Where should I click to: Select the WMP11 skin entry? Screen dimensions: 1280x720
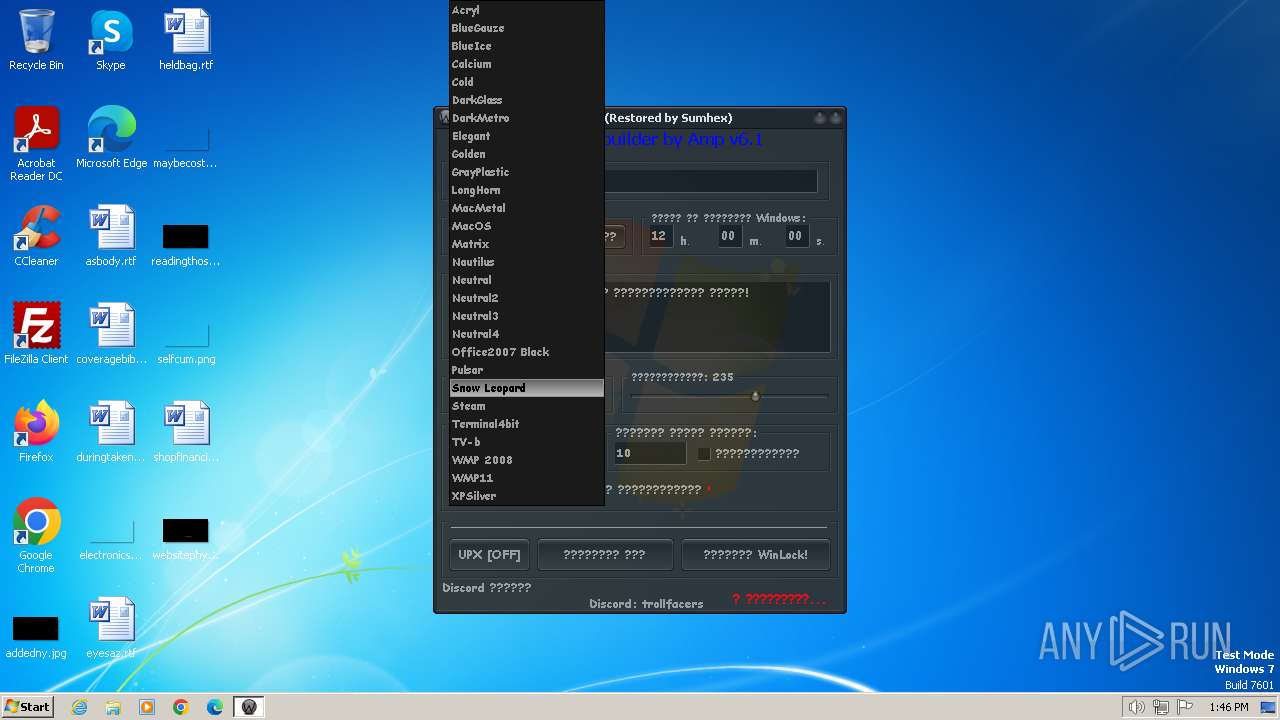point(527,478)
